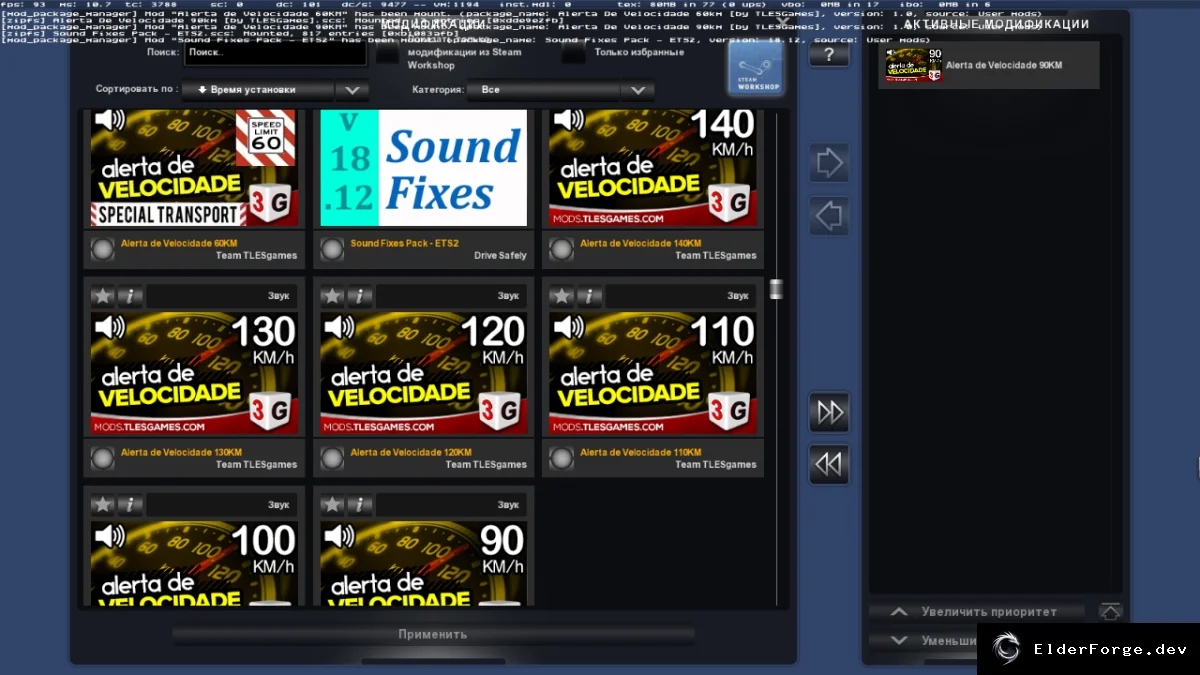
Task: Open the info icon on the 100 KM/h card
Action: tap(130, 505)
